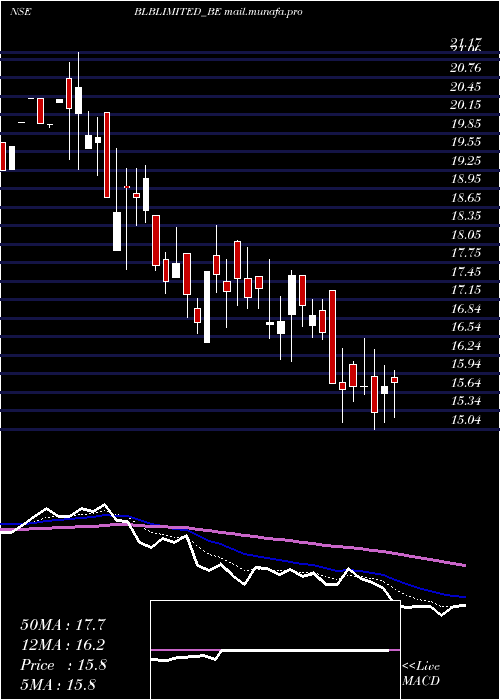500x700 pixels.
Task: Click the last red candlestick on the right
Action: (395, 380)
